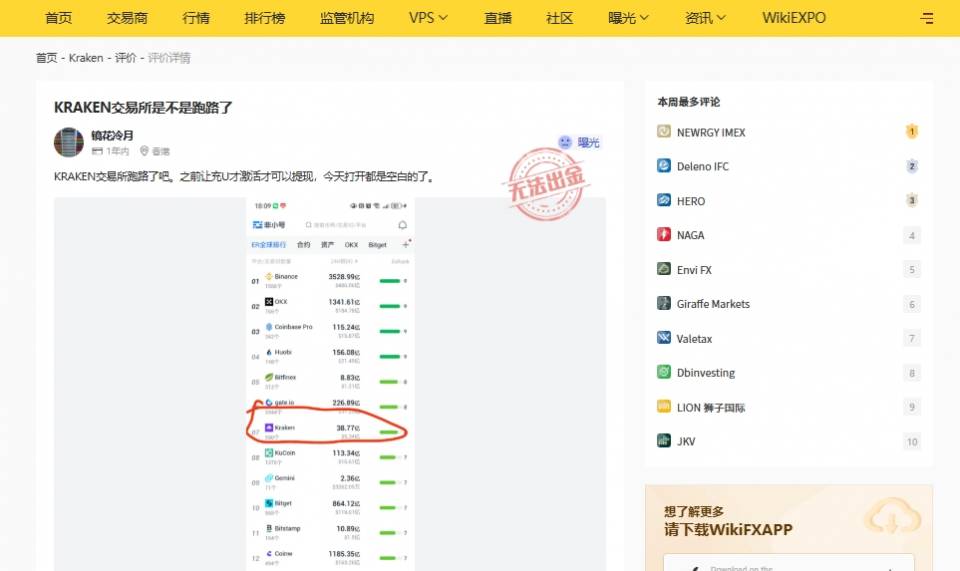
Task: Click the Envi FX logo icon
Action: point(664,269)
